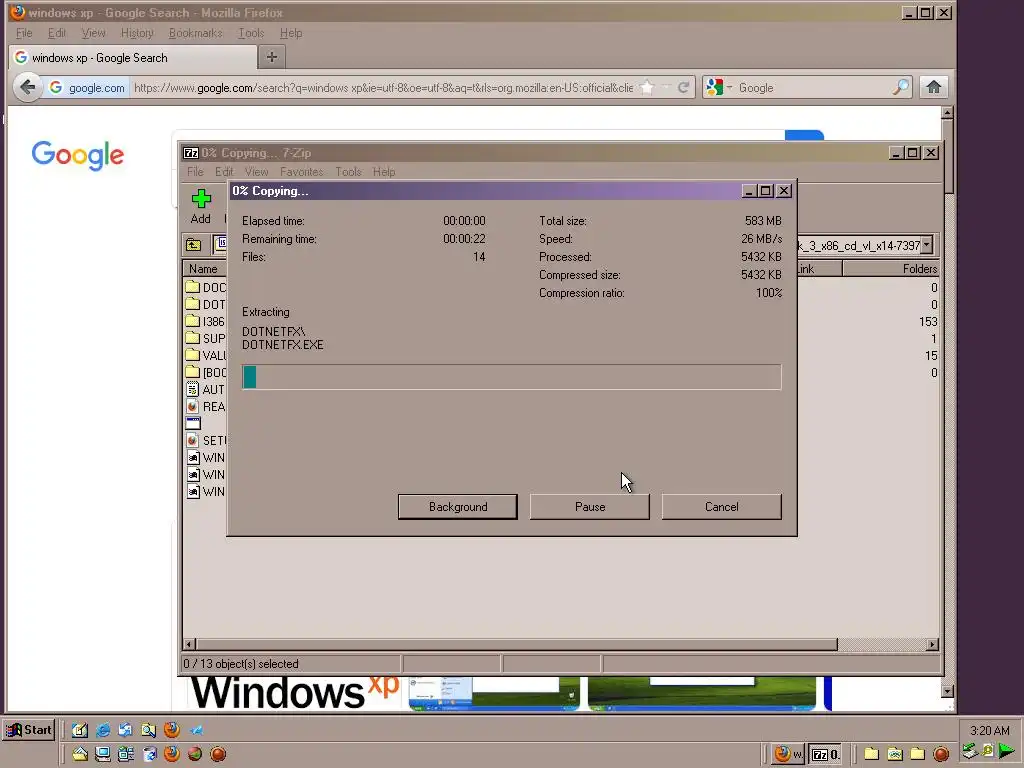Click the Folders column header in 7-Zip
1024x768 pixels.
coord(891,268)
